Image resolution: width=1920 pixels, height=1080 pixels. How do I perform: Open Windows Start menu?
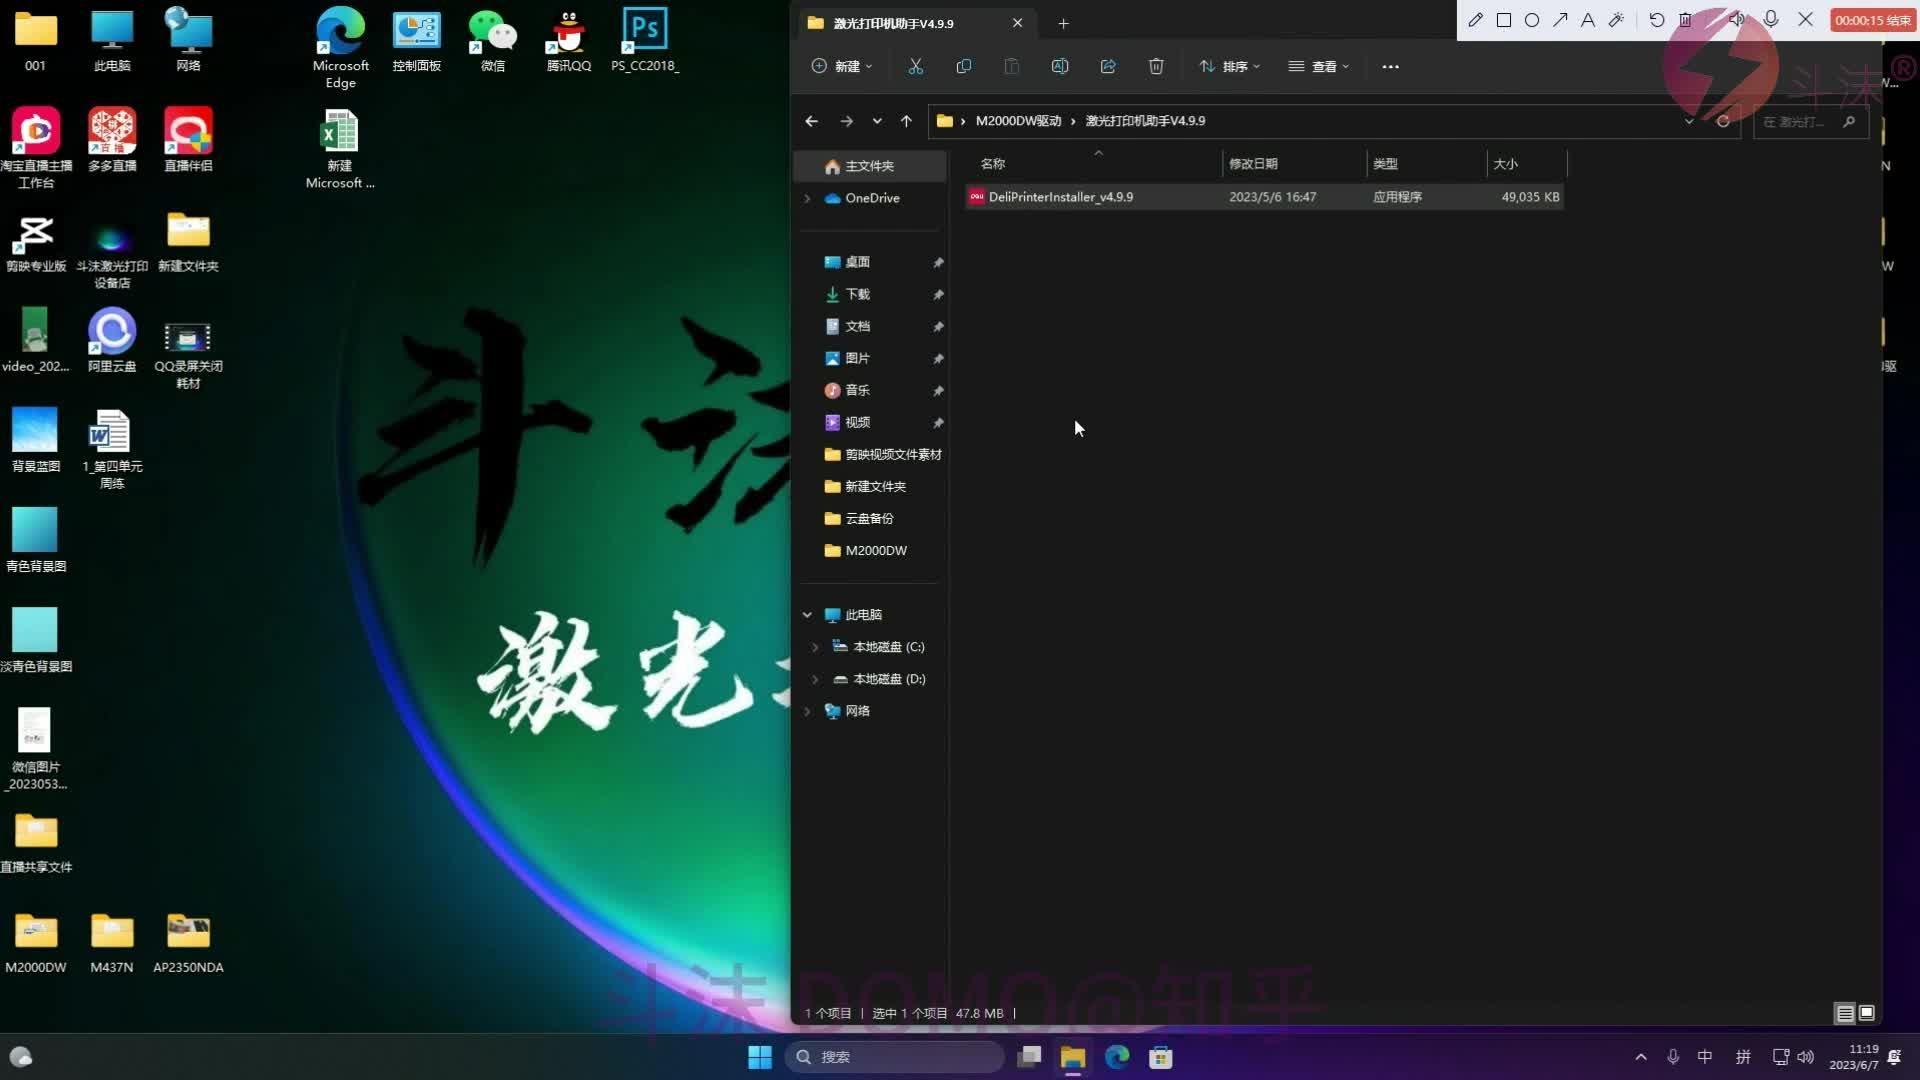760,1057
